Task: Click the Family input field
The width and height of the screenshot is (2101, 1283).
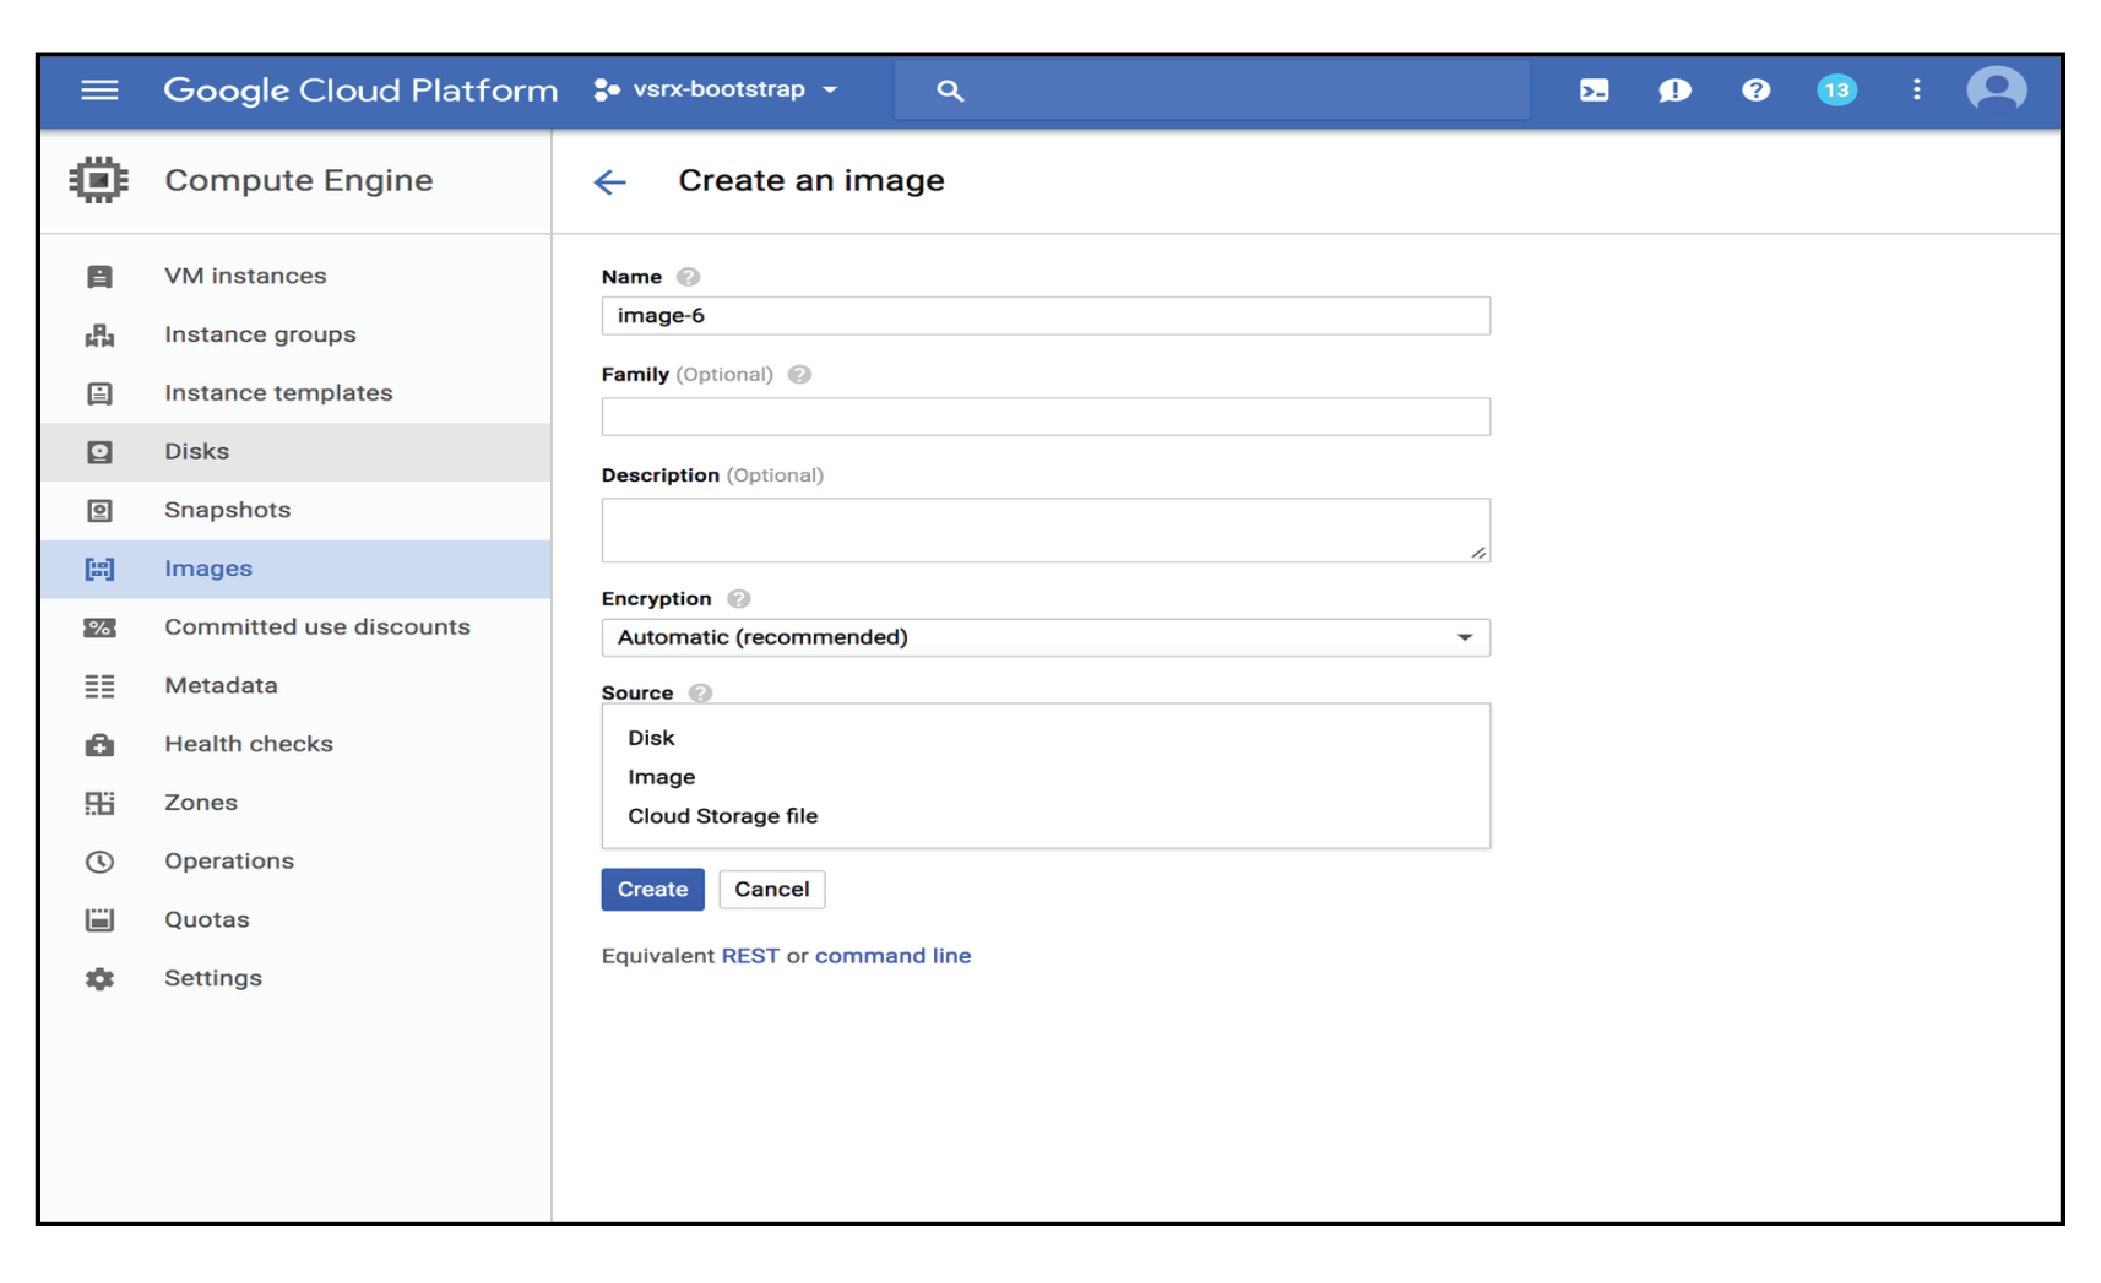Action: point(1045,416)
